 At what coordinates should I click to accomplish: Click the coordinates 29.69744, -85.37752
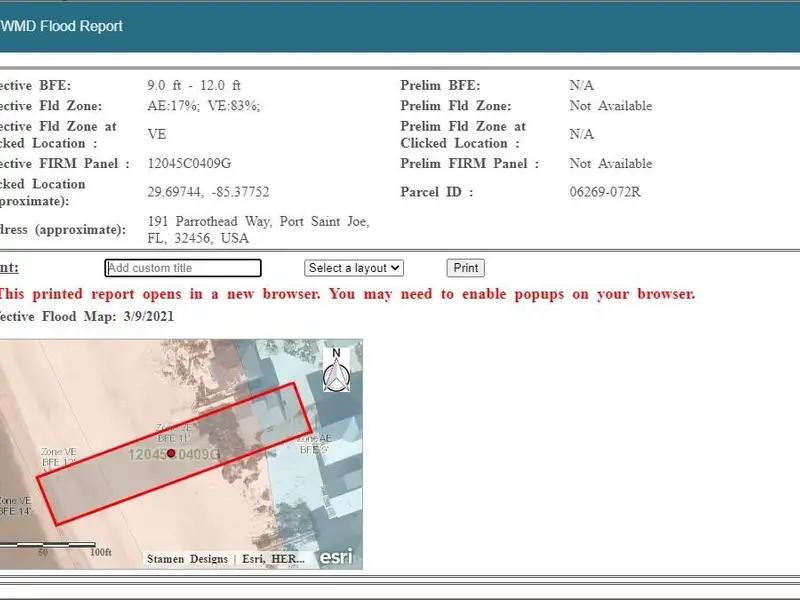(208, 192)
